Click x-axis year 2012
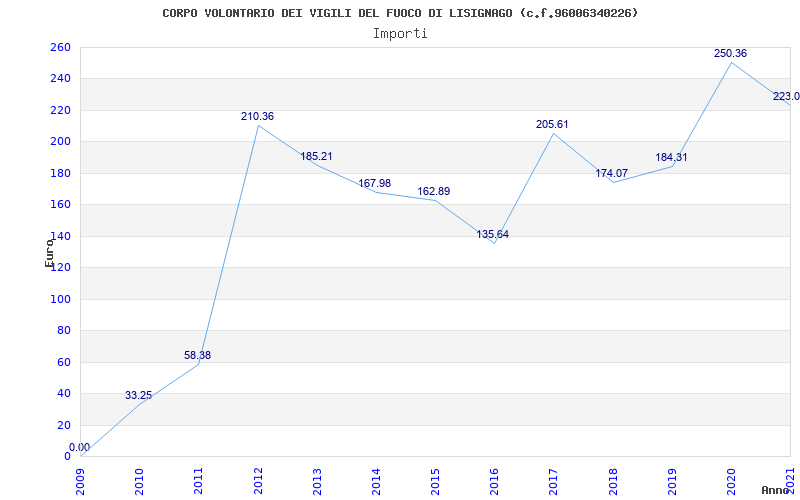 258,481
